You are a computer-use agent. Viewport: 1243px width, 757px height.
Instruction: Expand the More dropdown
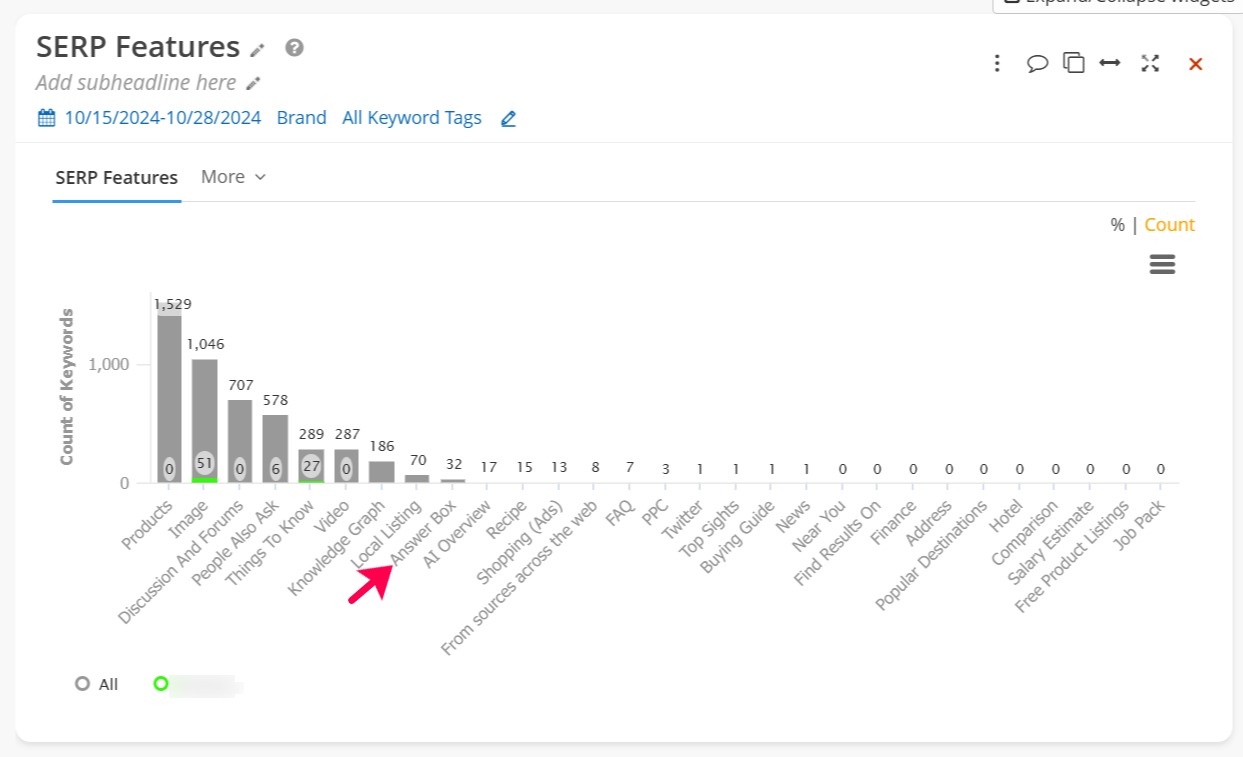click(233, 177)
